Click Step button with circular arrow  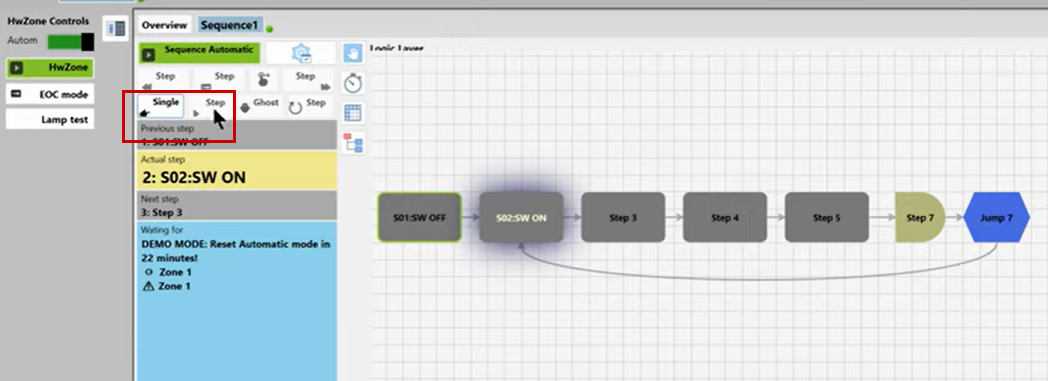click(308, 107)
